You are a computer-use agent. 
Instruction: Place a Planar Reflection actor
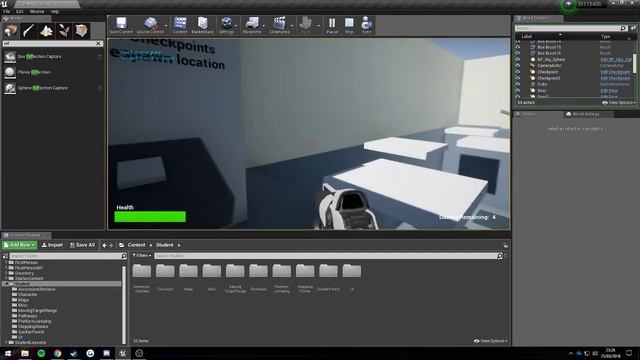click(x=53, y=72)
